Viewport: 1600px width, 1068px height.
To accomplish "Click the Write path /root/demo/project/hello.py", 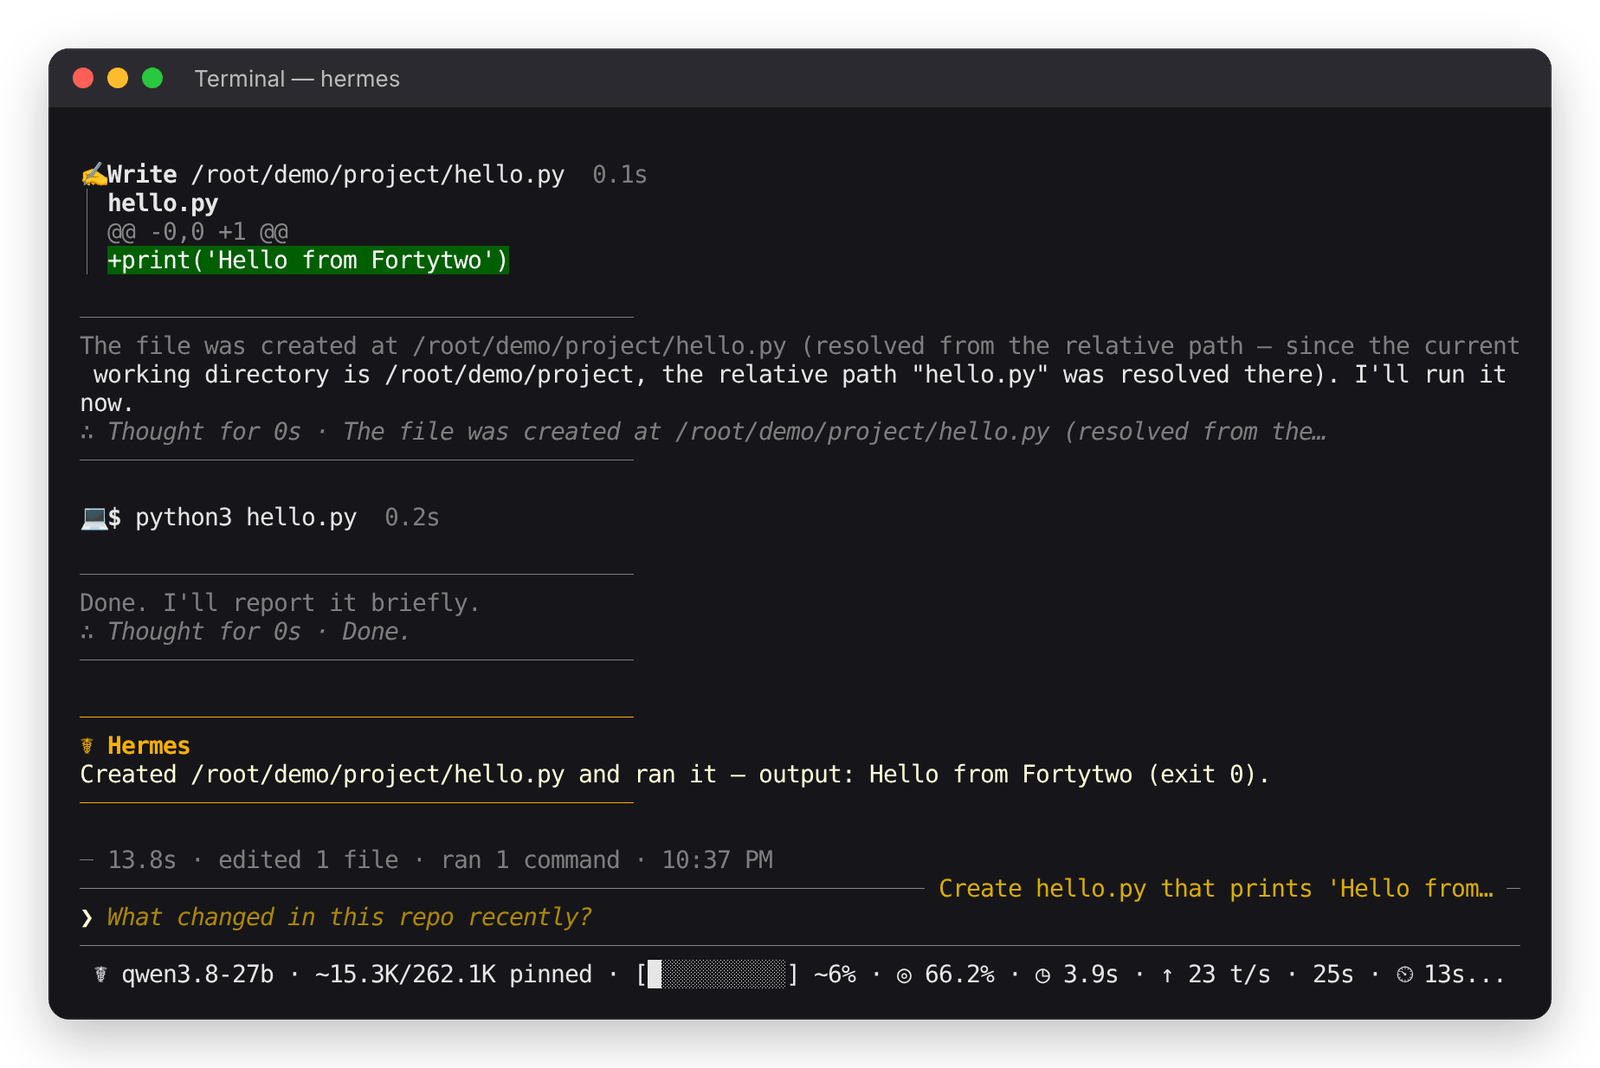I will coord(378,175).
